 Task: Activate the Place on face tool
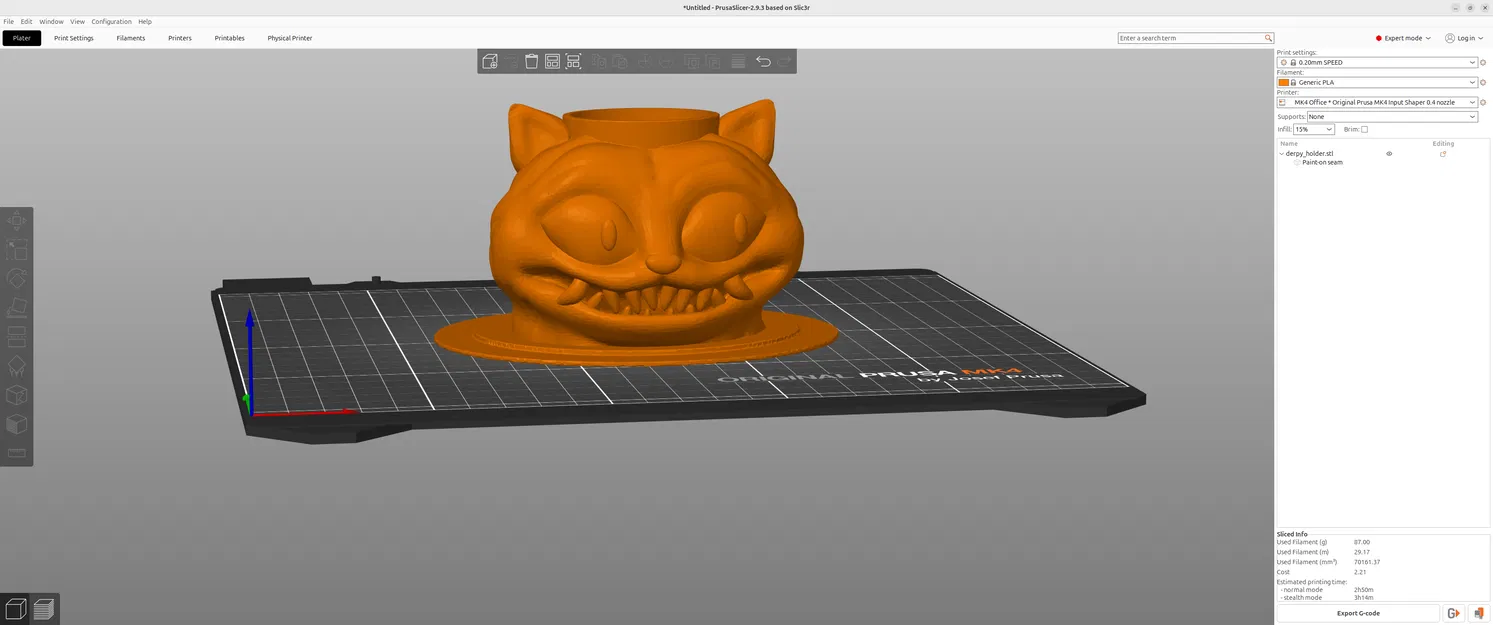16,307
